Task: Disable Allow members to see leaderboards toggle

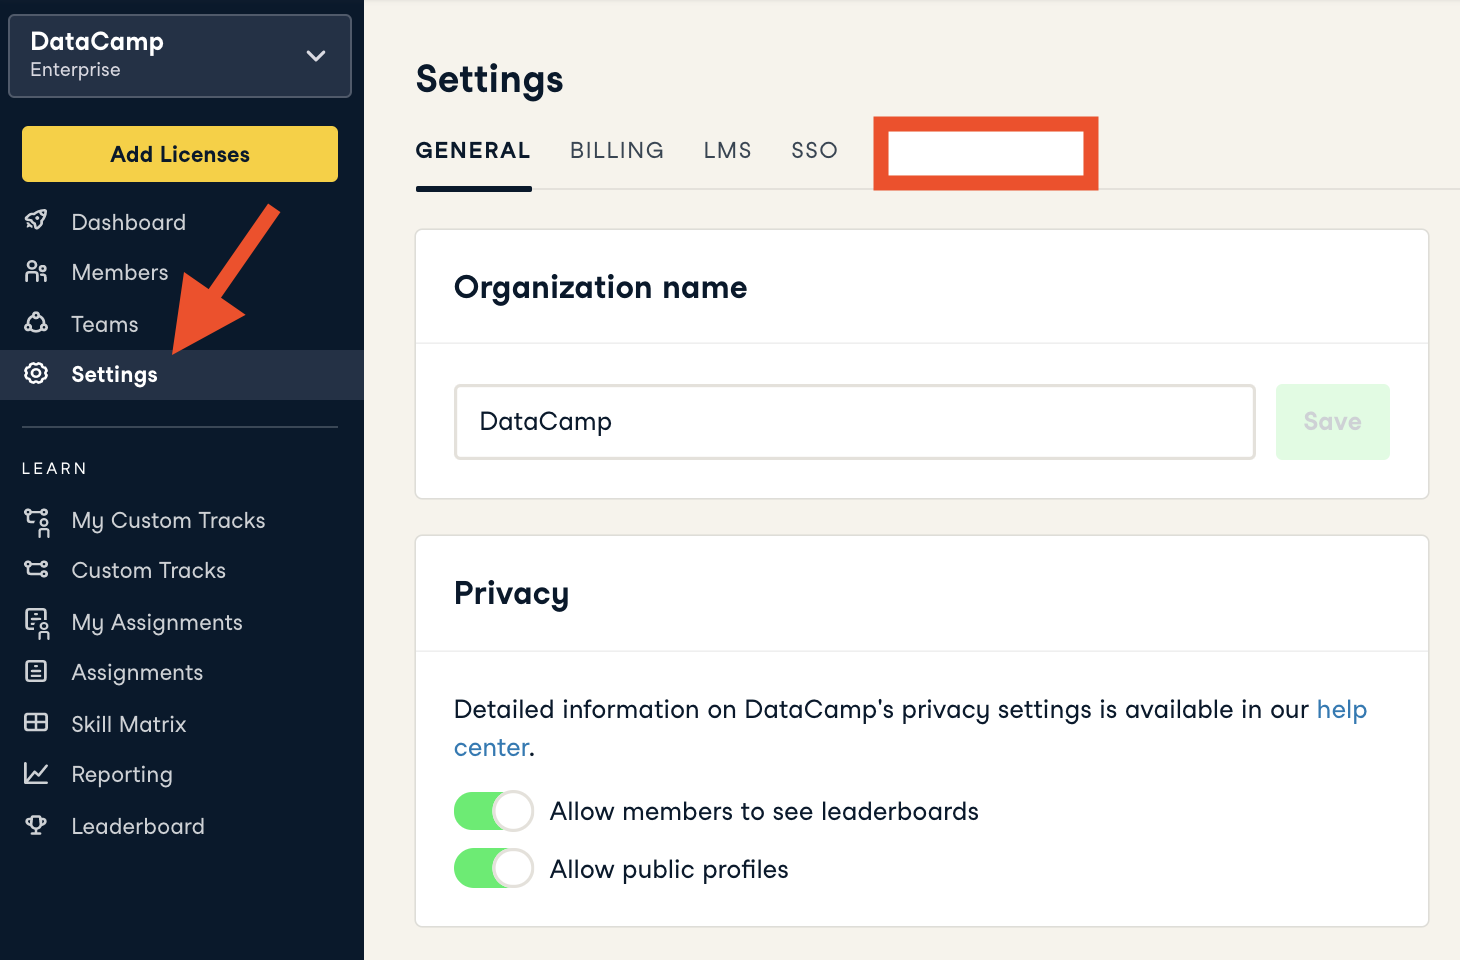Action: (493, 811)
